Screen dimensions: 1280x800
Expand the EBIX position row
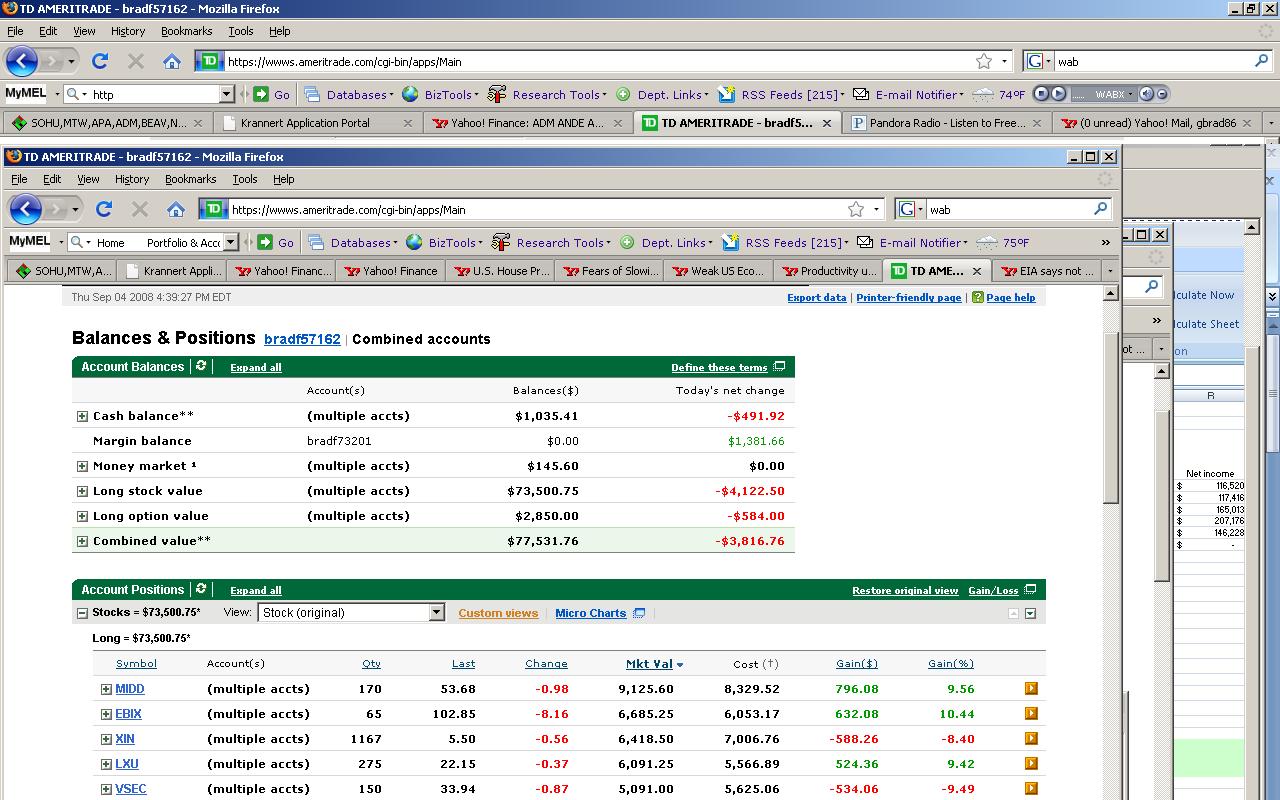(x=106, y=714)
